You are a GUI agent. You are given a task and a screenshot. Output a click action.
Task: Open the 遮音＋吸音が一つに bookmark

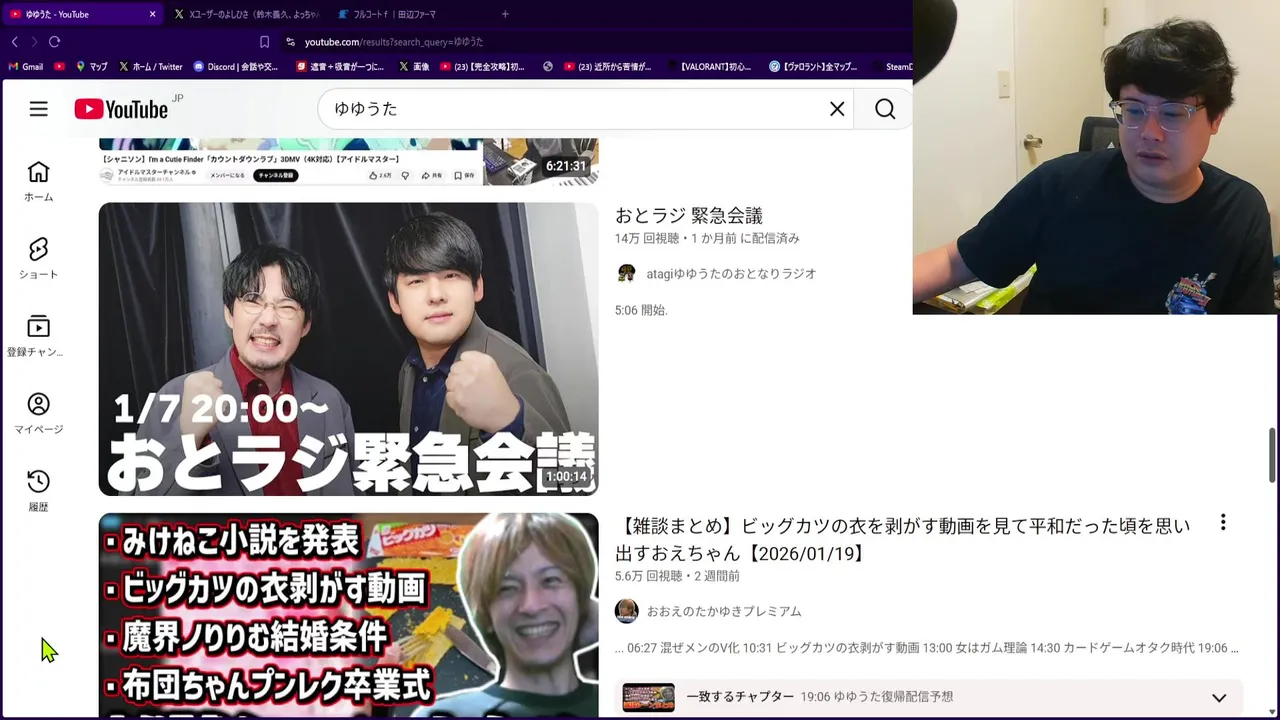[340, 67]
